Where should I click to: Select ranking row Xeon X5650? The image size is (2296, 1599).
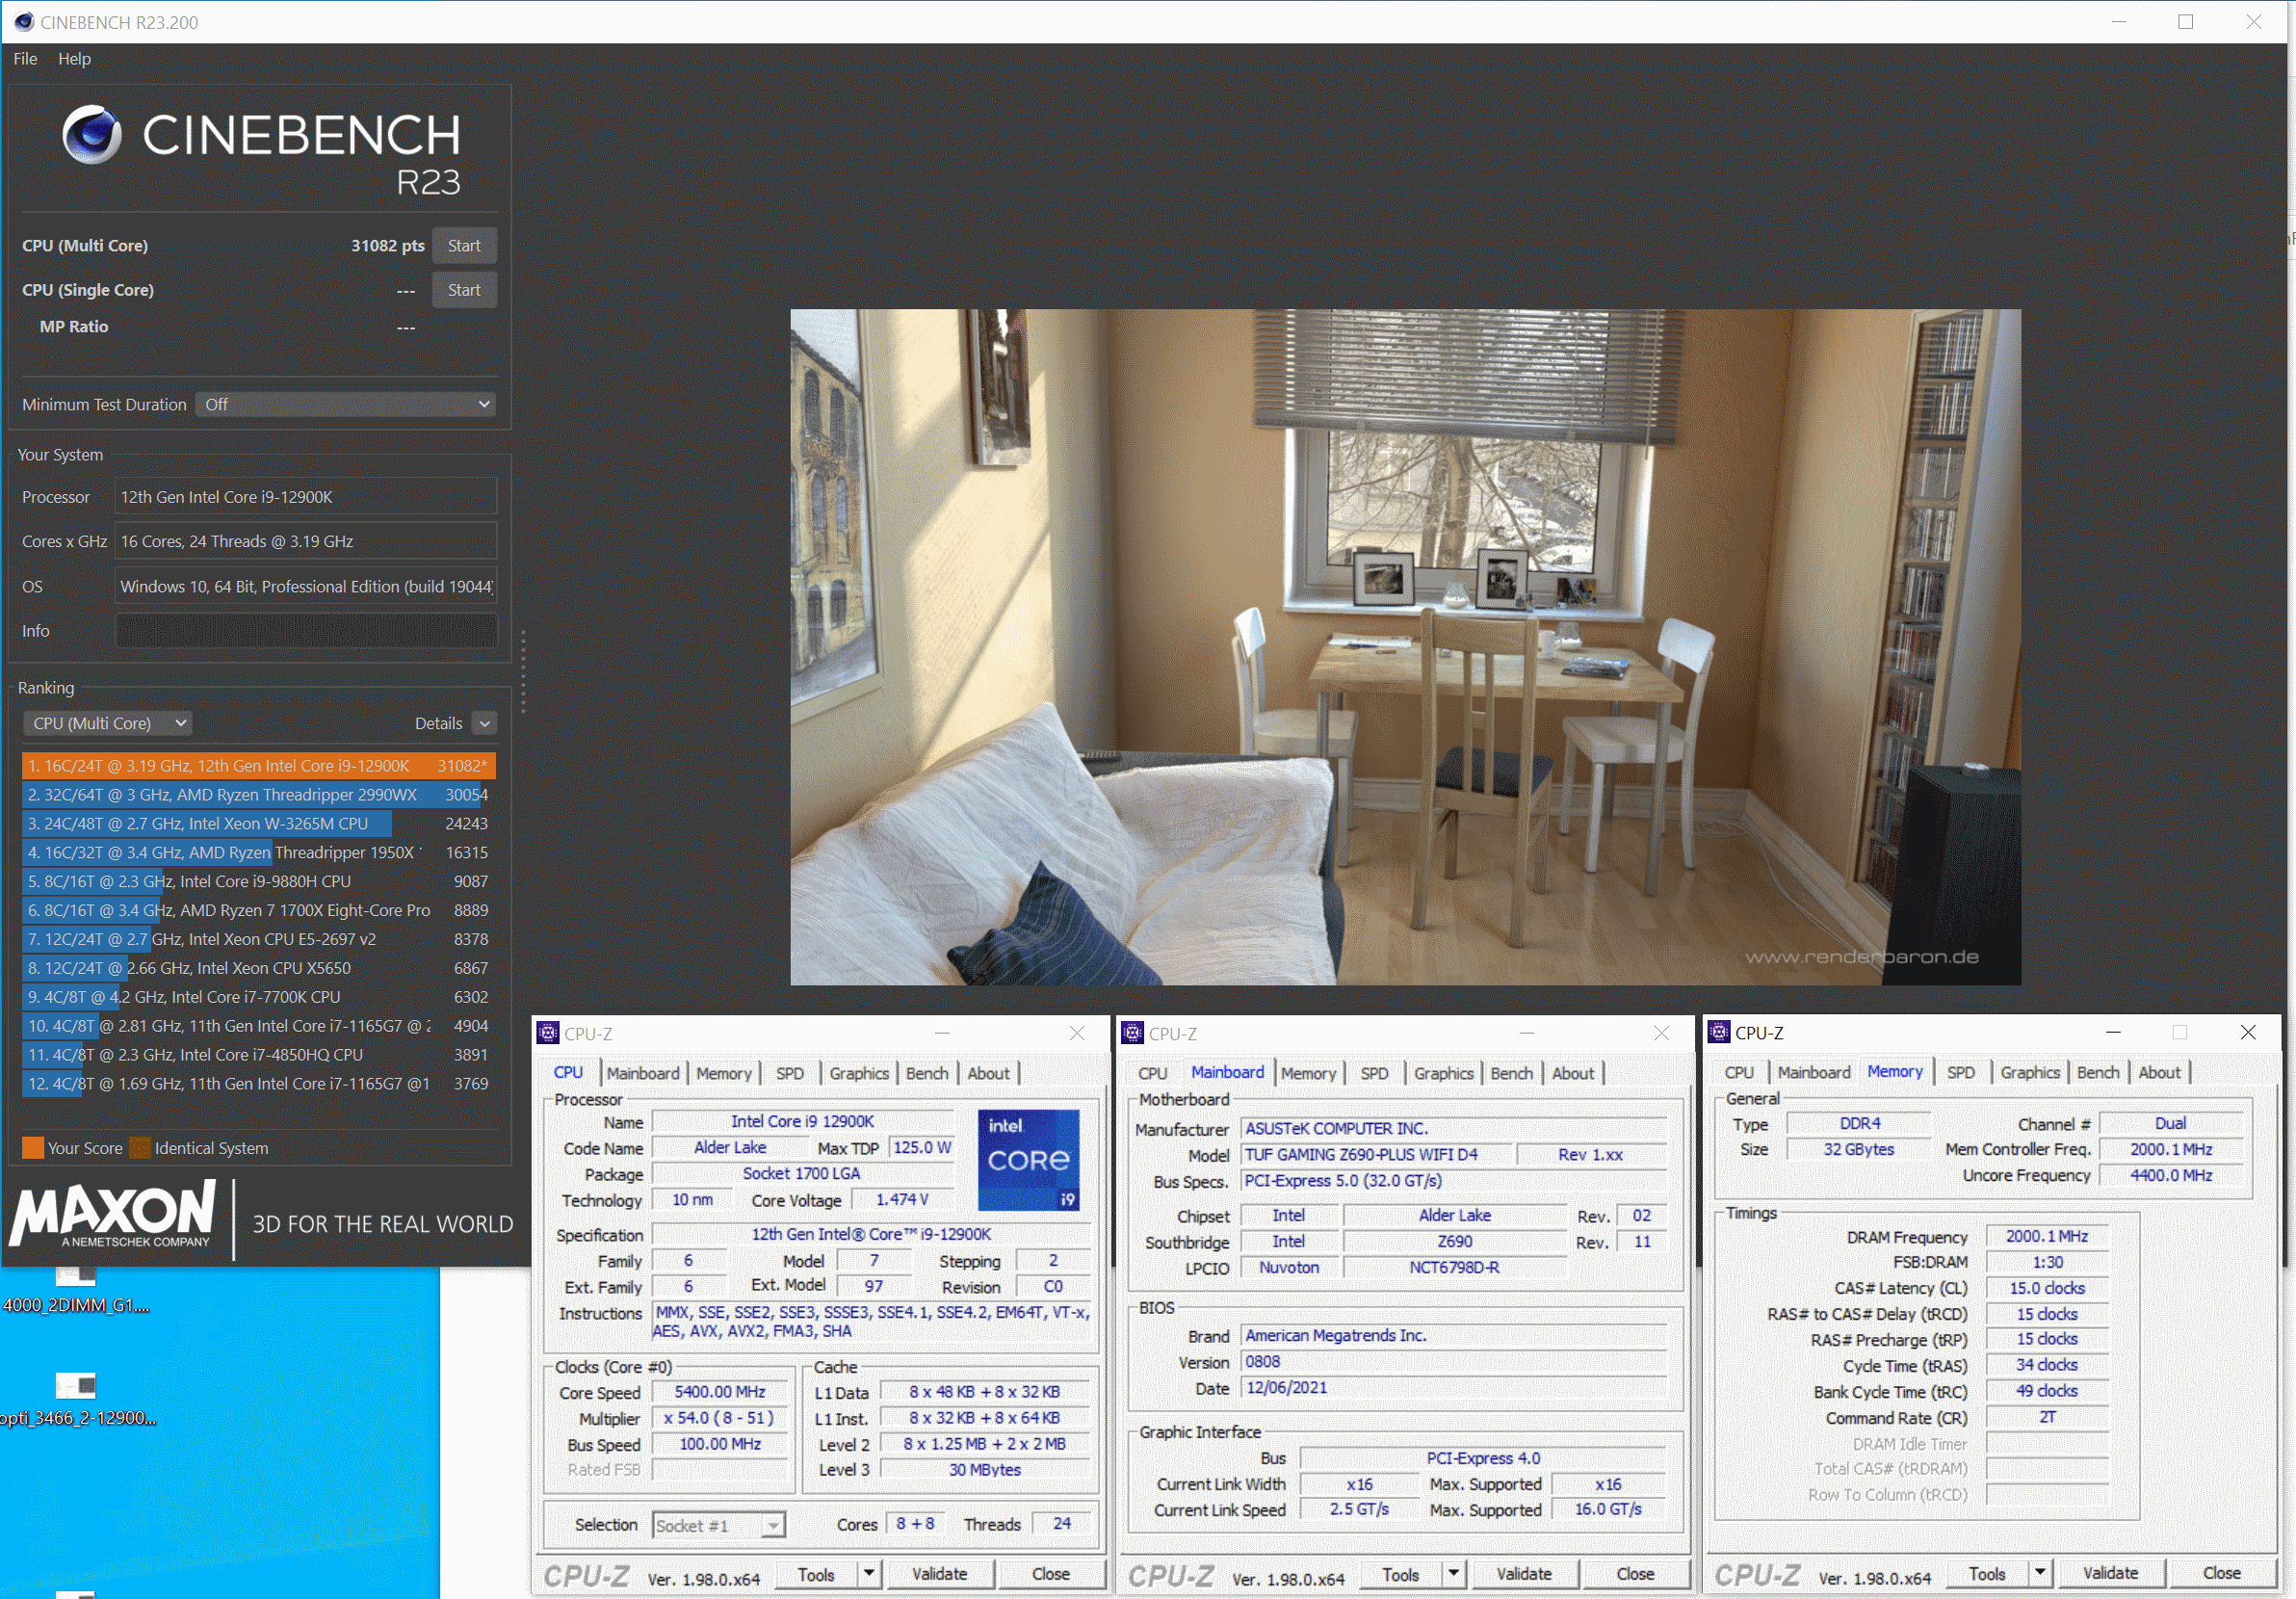tap(258, 968)
